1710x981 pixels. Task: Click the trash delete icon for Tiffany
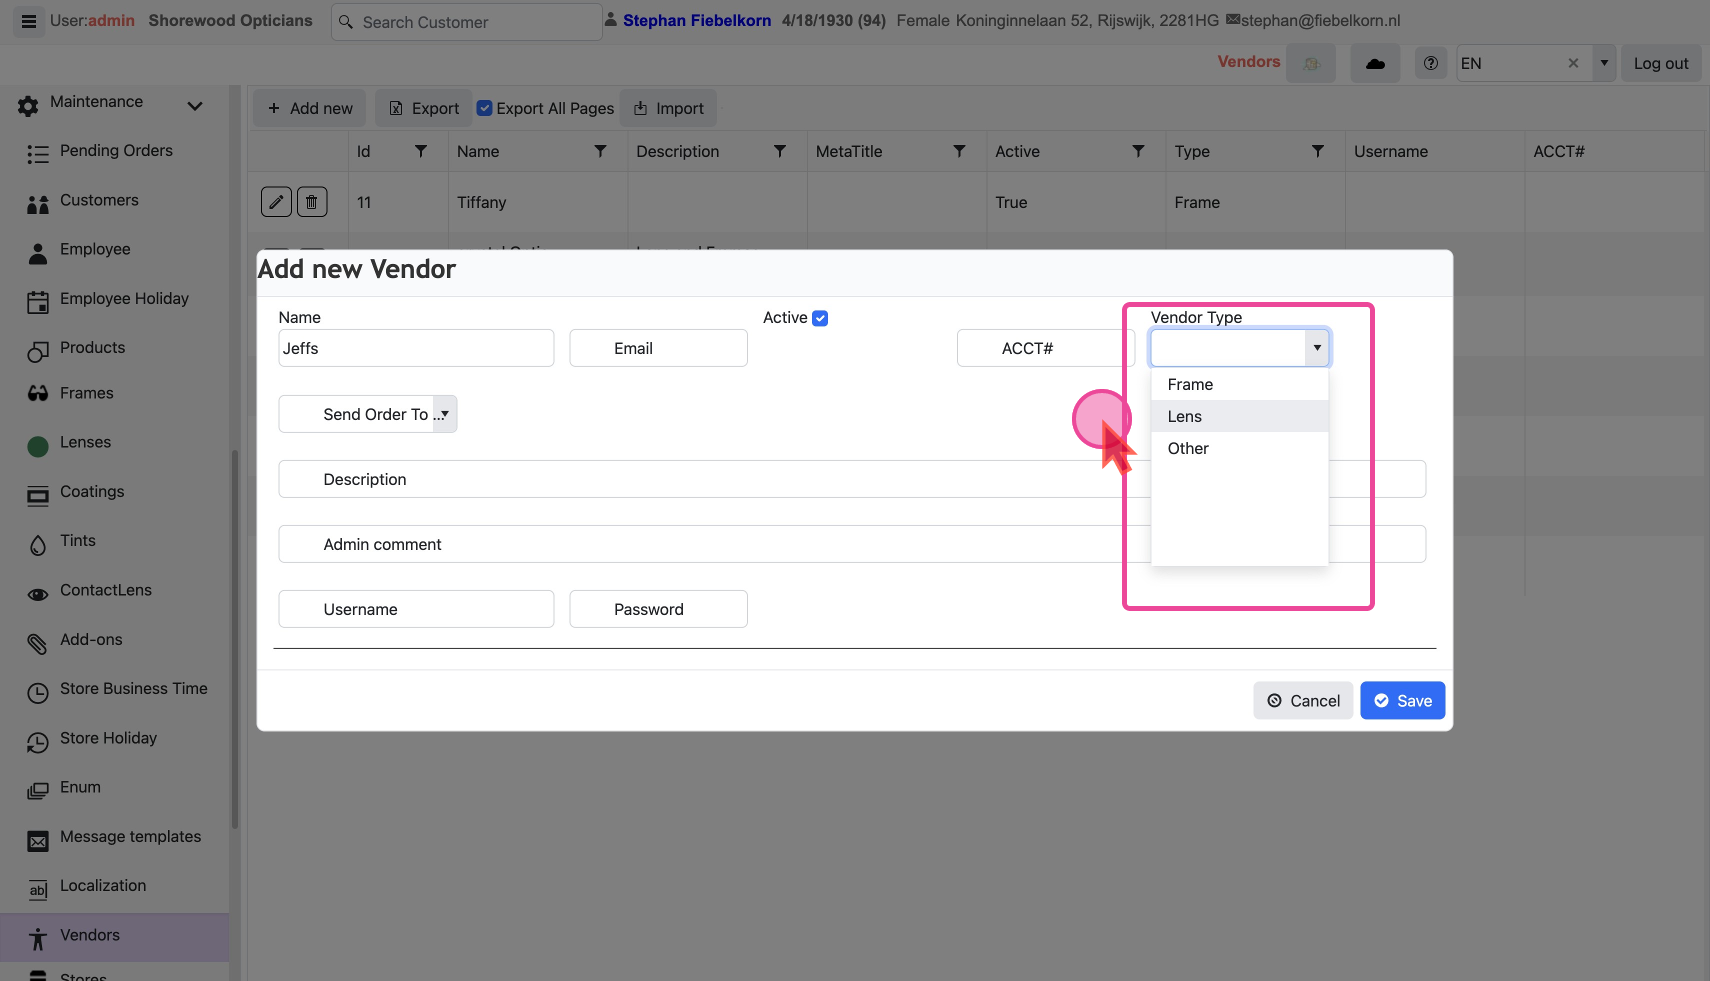[x=312, y=202]
